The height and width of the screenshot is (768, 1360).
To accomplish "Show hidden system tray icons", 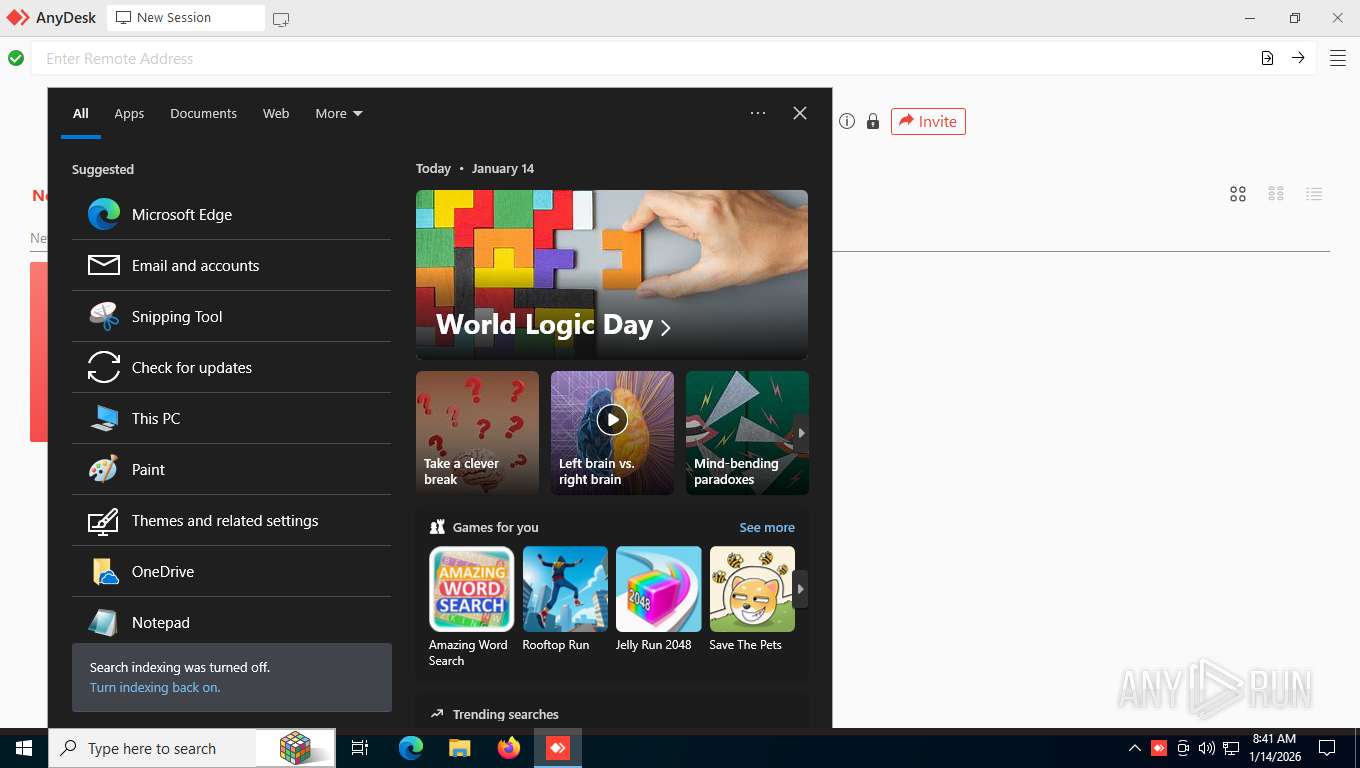I will point(1135,748).
